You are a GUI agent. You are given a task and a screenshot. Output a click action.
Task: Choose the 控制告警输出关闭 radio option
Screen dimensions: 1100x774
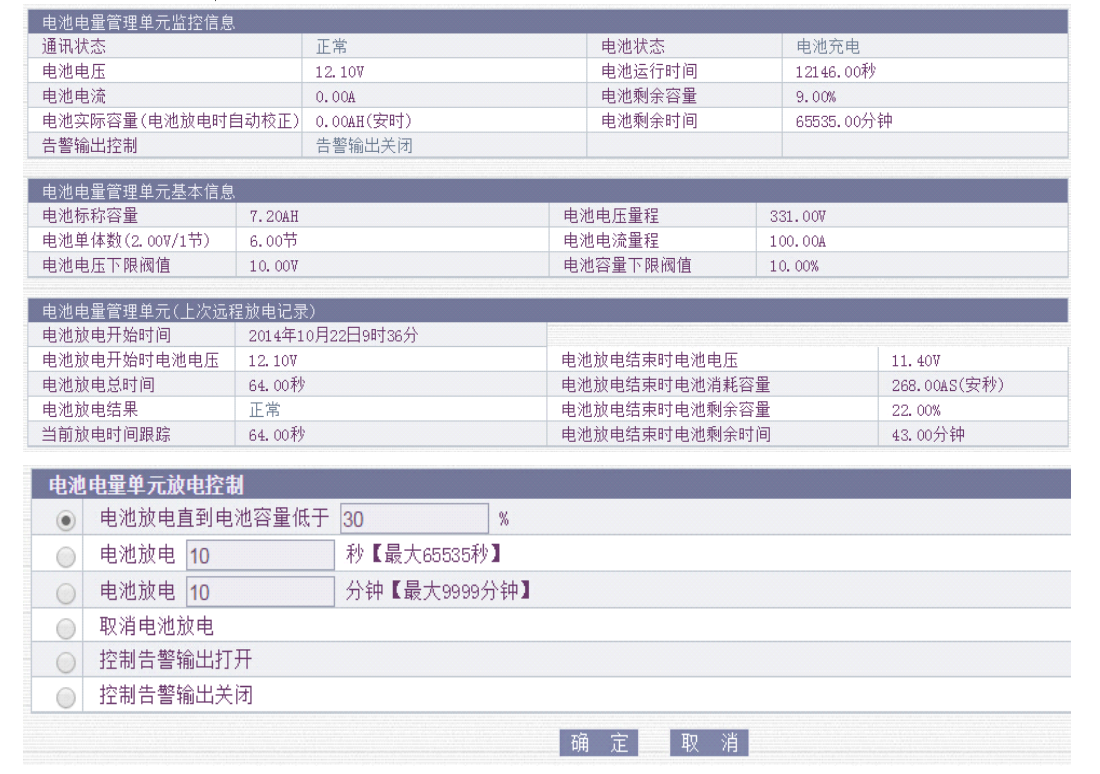point(66,697)
